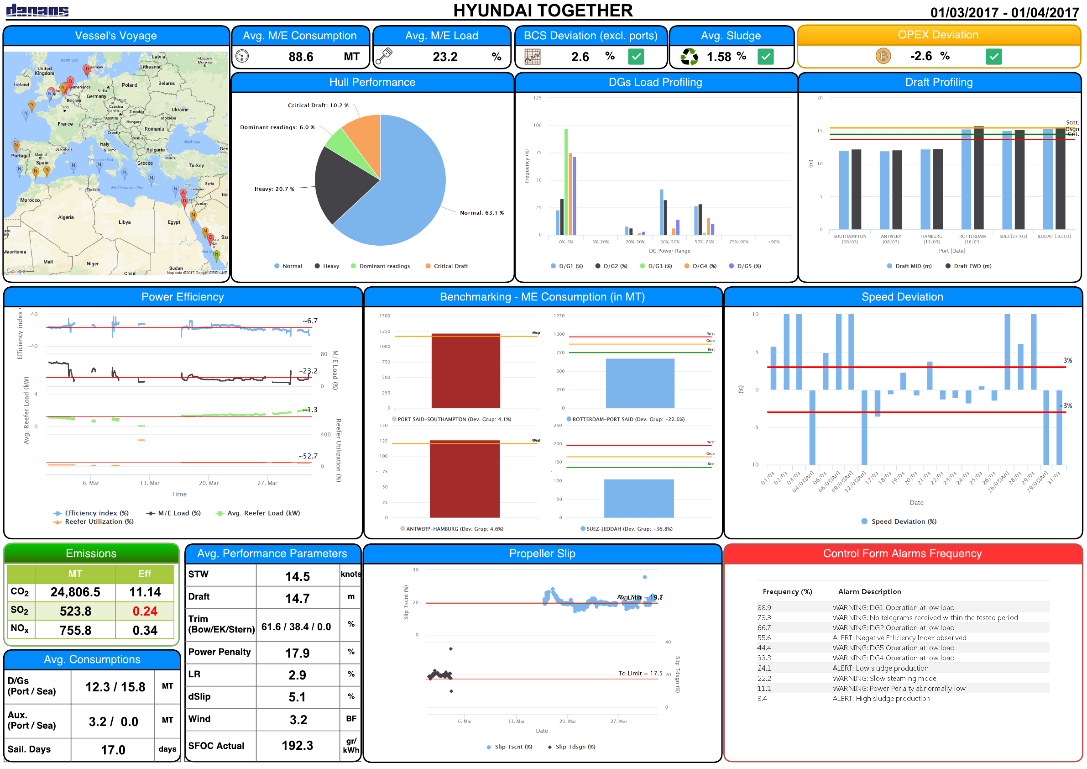
Task: Select the Power Efficiency panel header
Action: pyautogui.click(x=183, y=297)
